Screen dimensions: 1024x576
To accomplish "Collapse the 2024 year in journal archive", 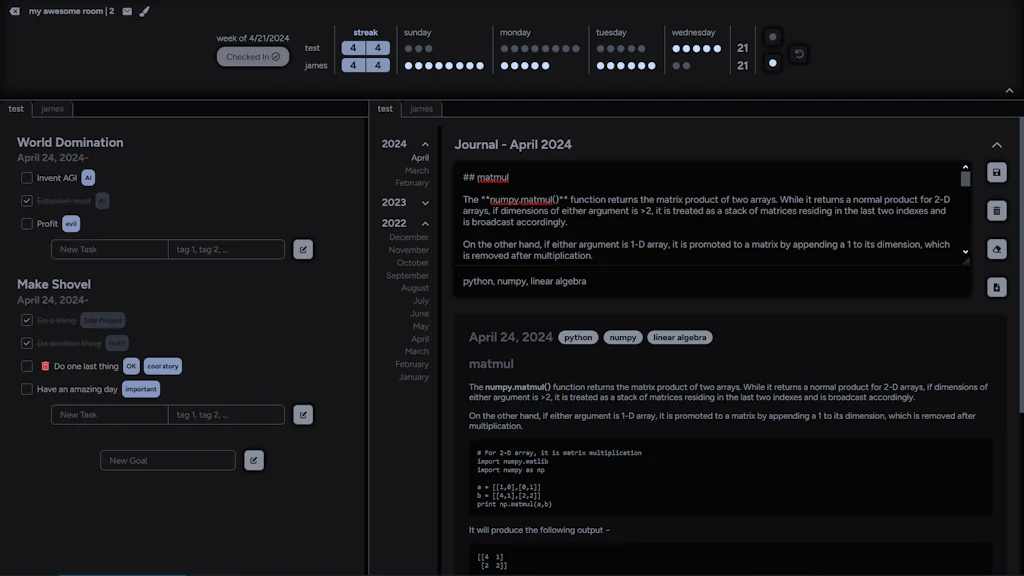I will (425, 144).
